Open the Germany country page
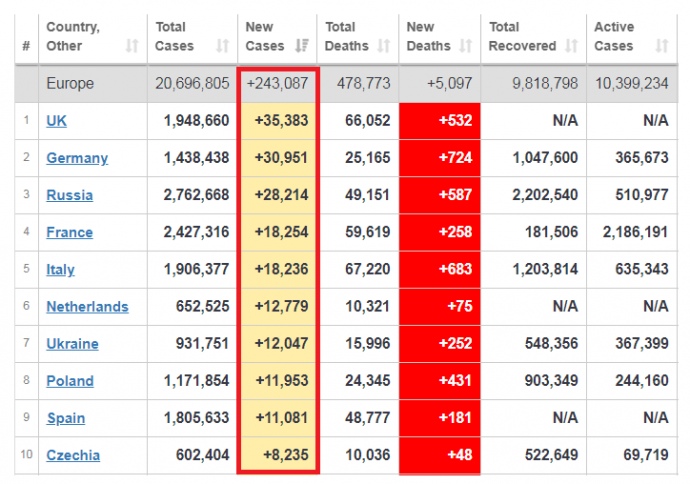The height and width of the screenshot is (484, 690). click(77, 158)
